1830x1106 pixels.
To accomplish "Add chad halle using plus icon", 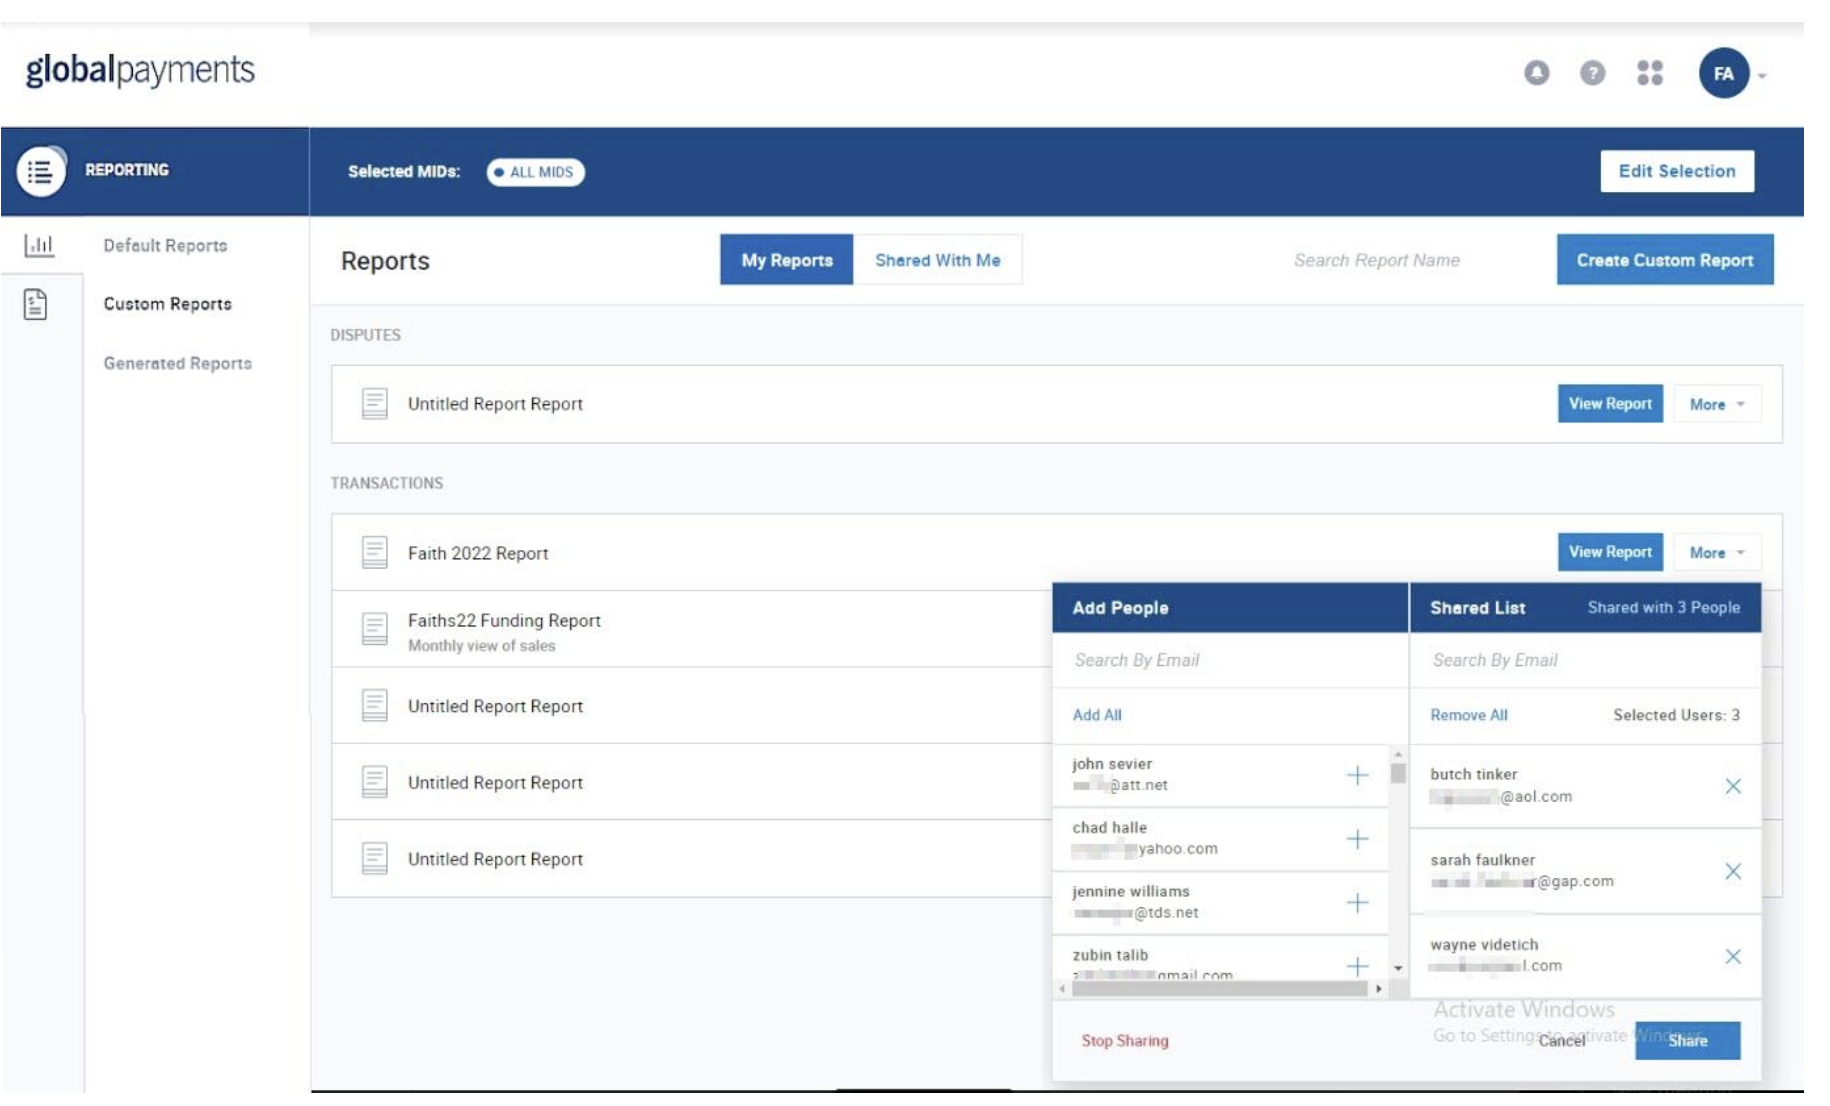I will (1356, 839).
